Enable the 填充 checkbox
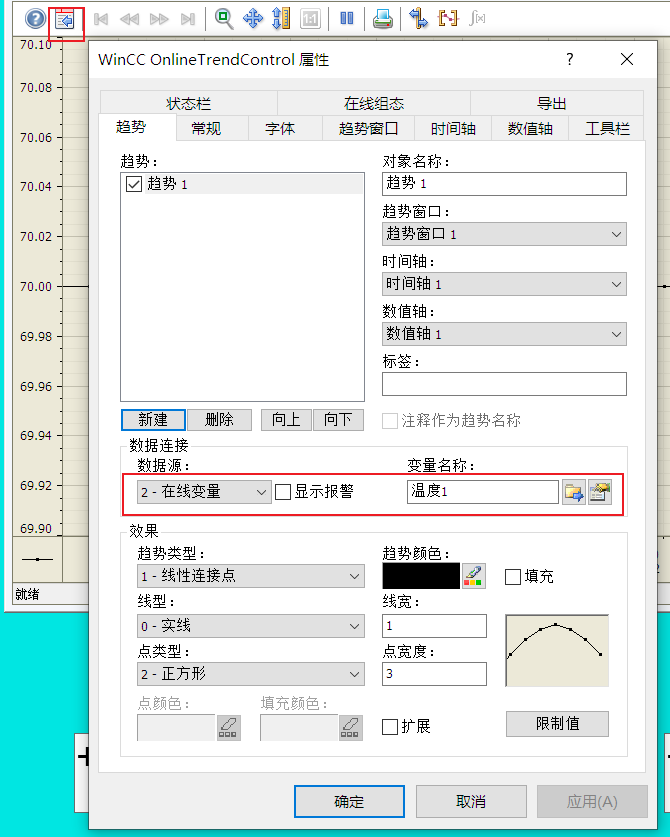The image size is (670, 837). (x=513, y=577)
